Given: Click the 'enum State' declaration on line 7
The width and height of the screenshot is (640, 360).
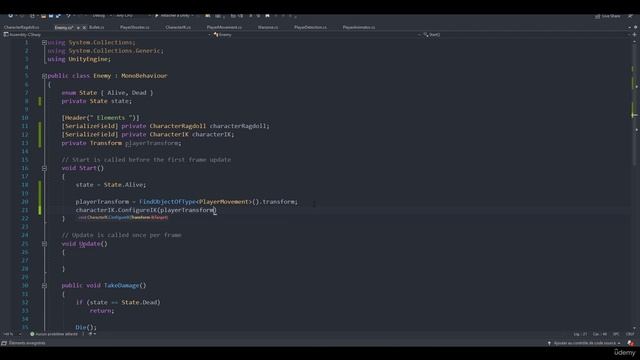Looking at the screenshot, I should pyautogui.click(x=79, y=93).
